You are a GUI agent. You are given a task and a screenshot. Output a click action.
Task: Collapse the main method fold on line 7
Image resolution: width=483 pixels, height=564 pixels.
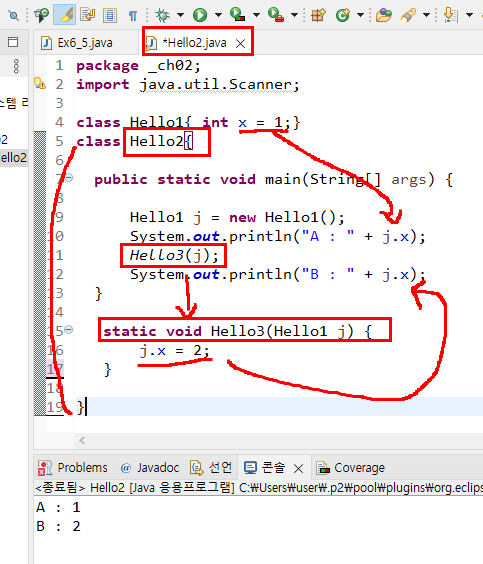click(69, 177)
